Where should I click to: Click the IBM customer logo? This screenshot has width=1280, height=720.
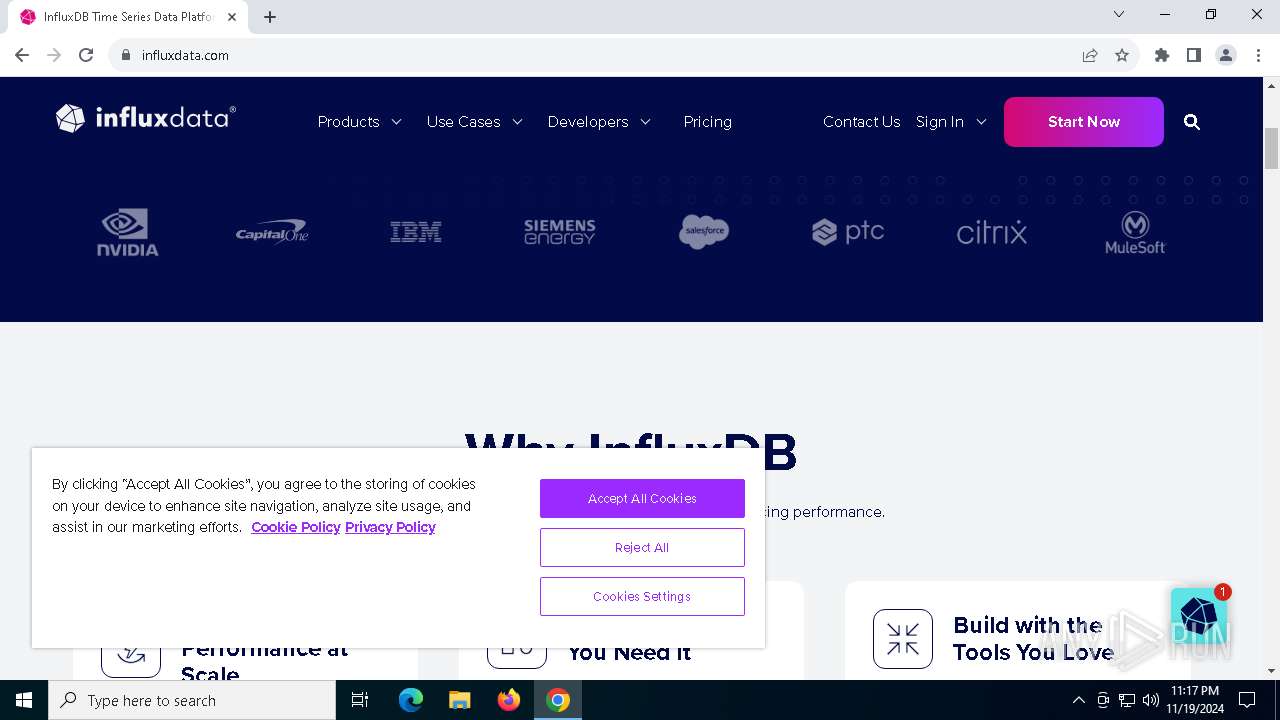tap(416, 232)
